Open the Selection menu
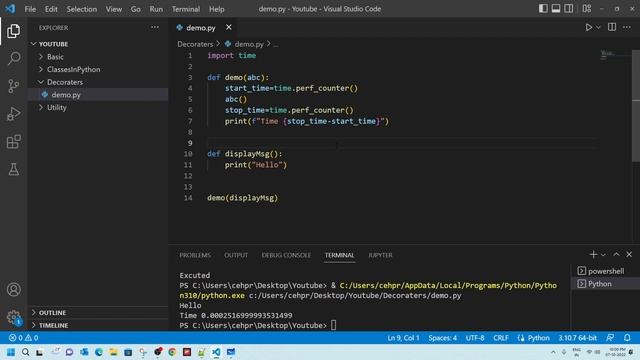640x360 pixels. [x=82, y=9]
